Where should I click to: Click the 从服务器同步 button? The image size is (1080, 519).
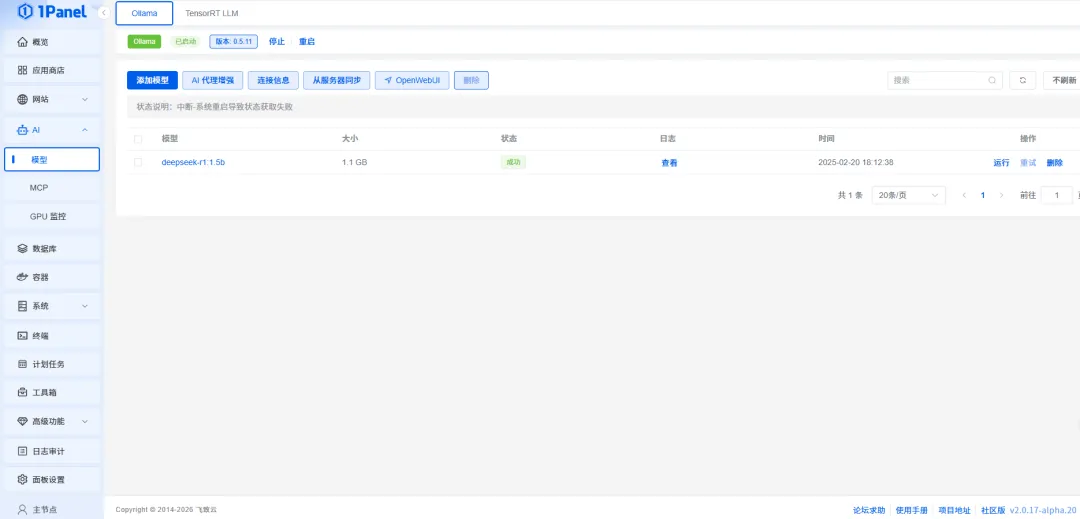pos(337,81)
